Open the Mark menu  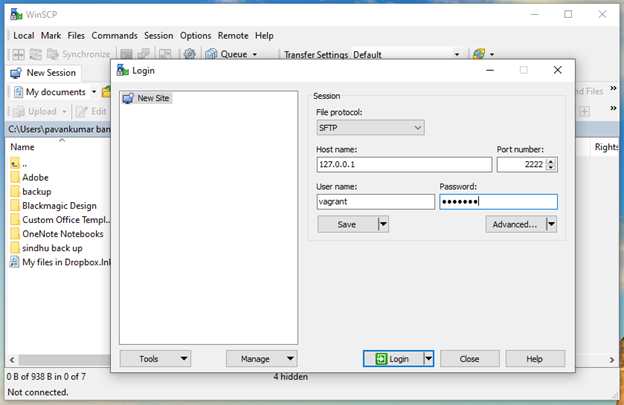(51, 35)
